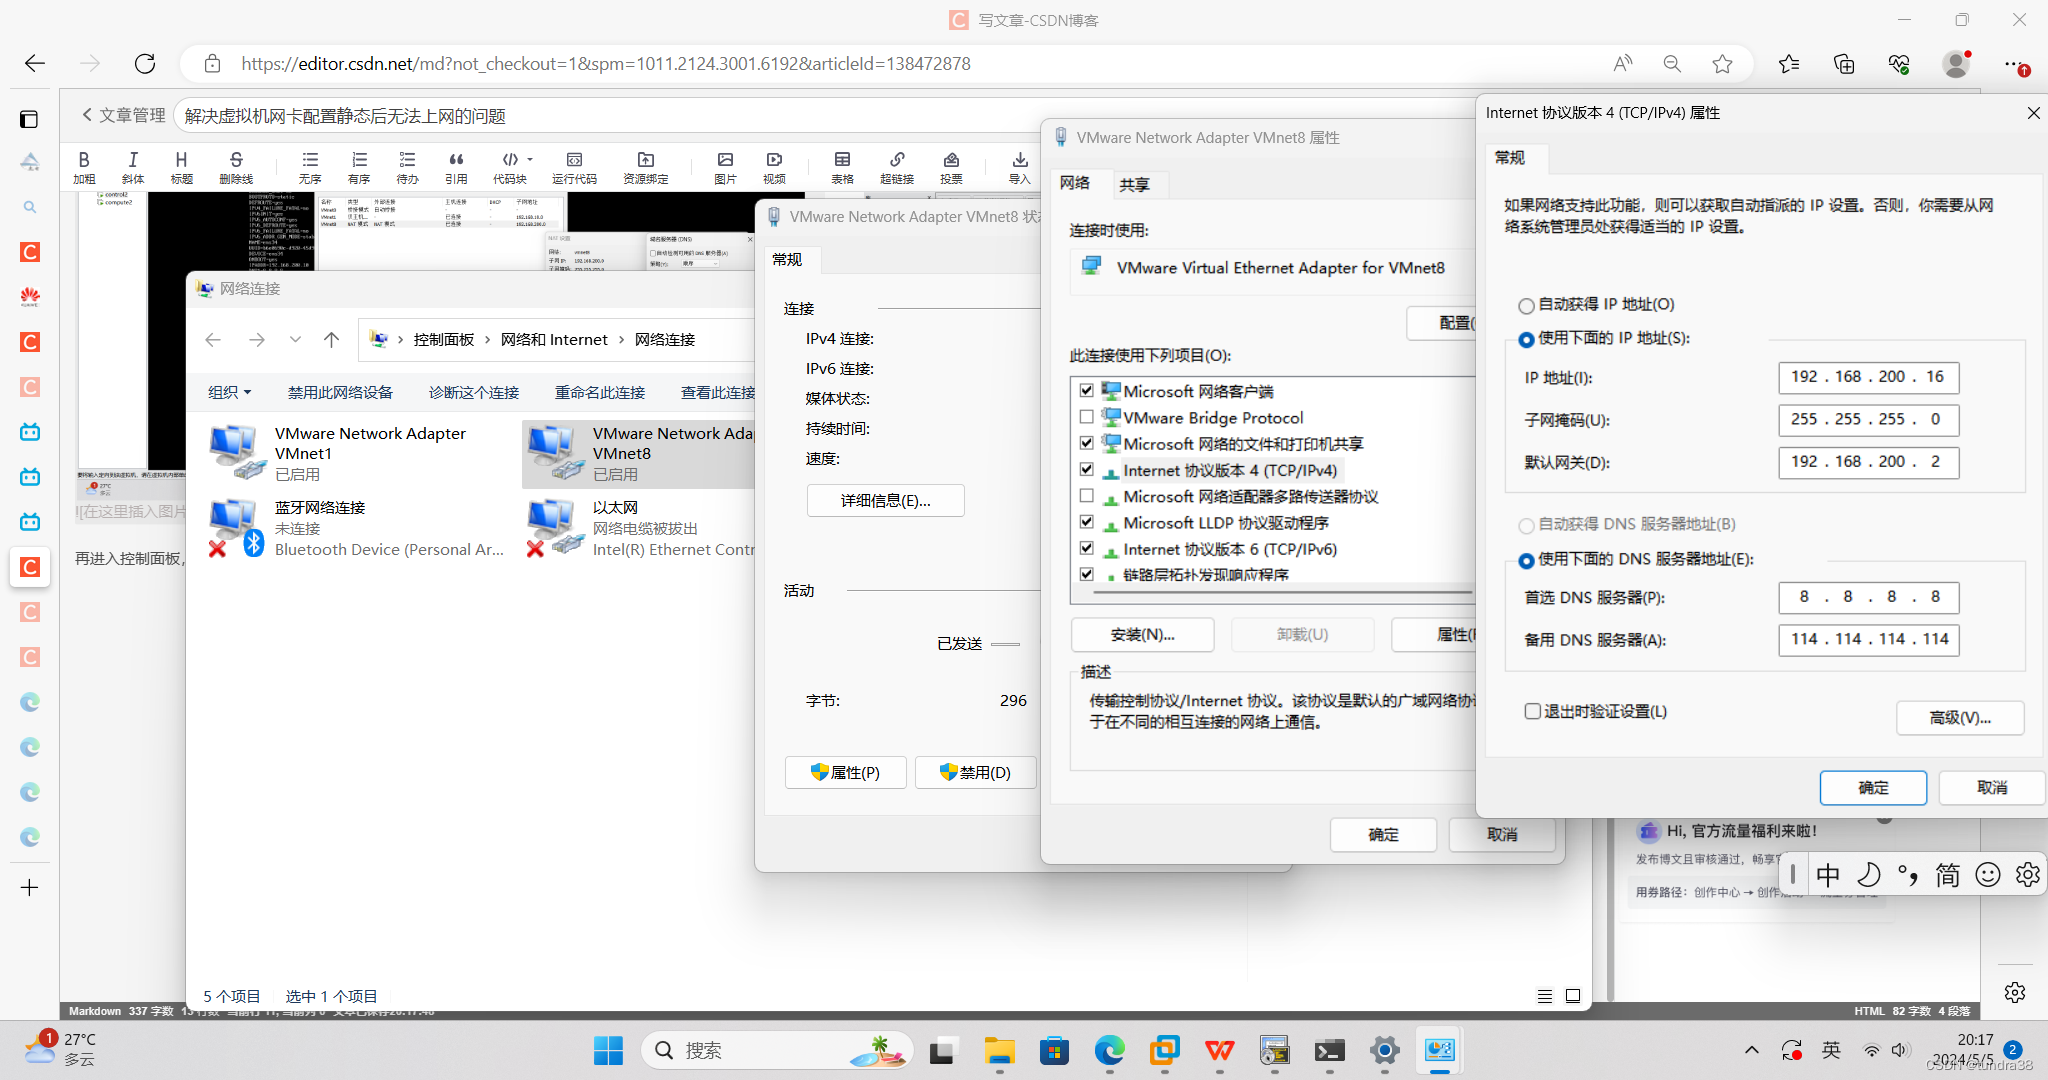Insert an ordered list (有序)

coord(359,166)
